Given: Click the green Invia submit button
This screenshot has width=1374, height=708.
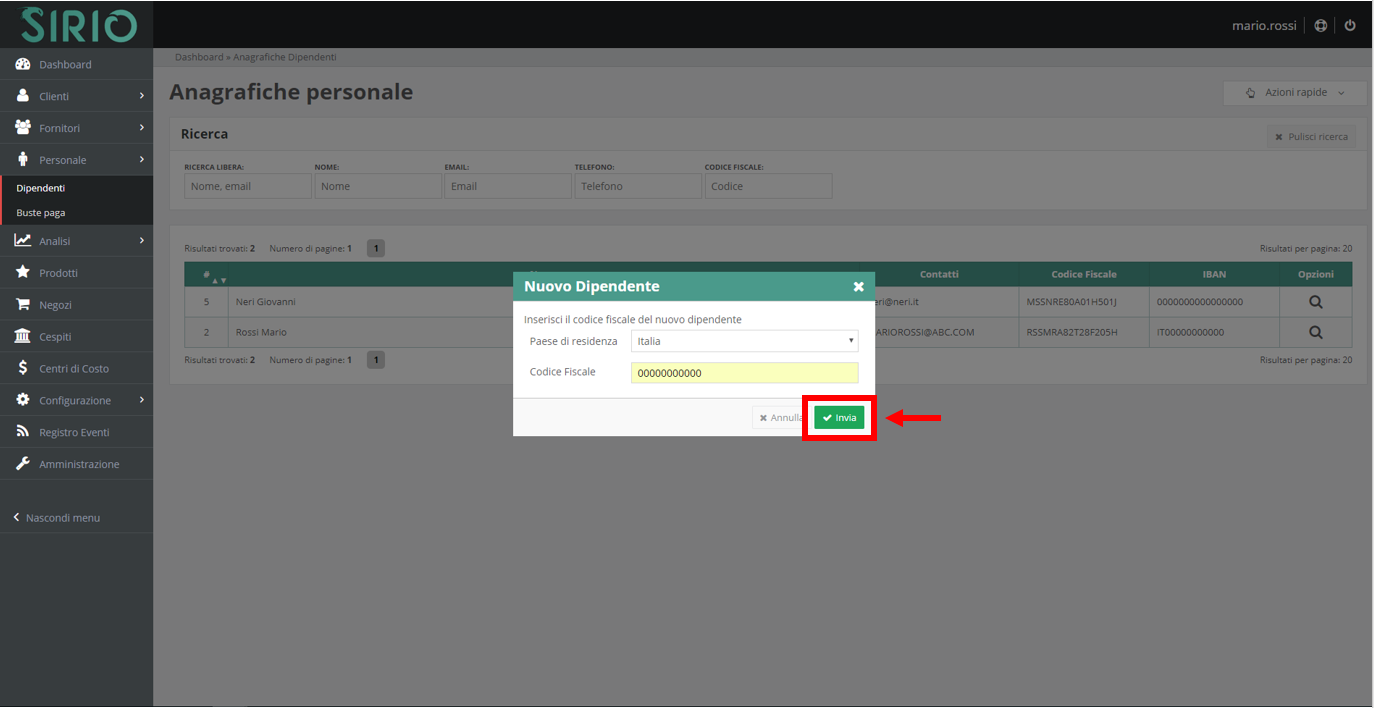Looking at the screenshot, I should pyautogui.click(x=839, y=418).
